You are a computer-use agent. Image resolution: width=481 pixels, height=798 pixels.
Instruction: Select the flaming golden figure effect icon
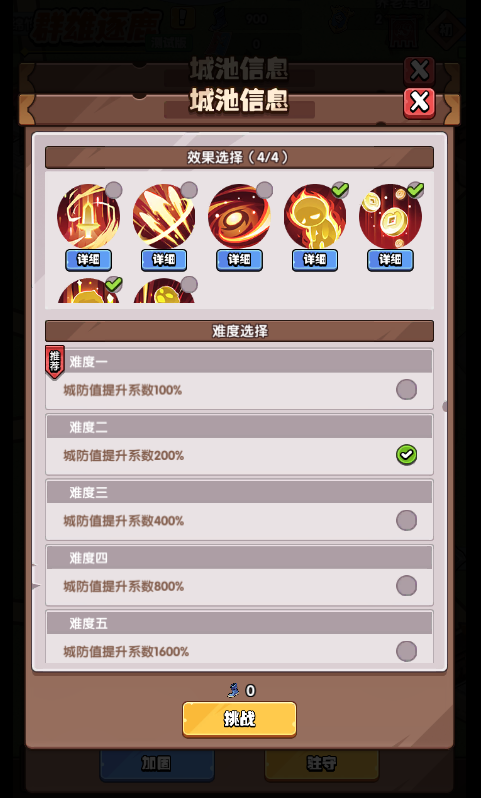click(x=315, y=216)
